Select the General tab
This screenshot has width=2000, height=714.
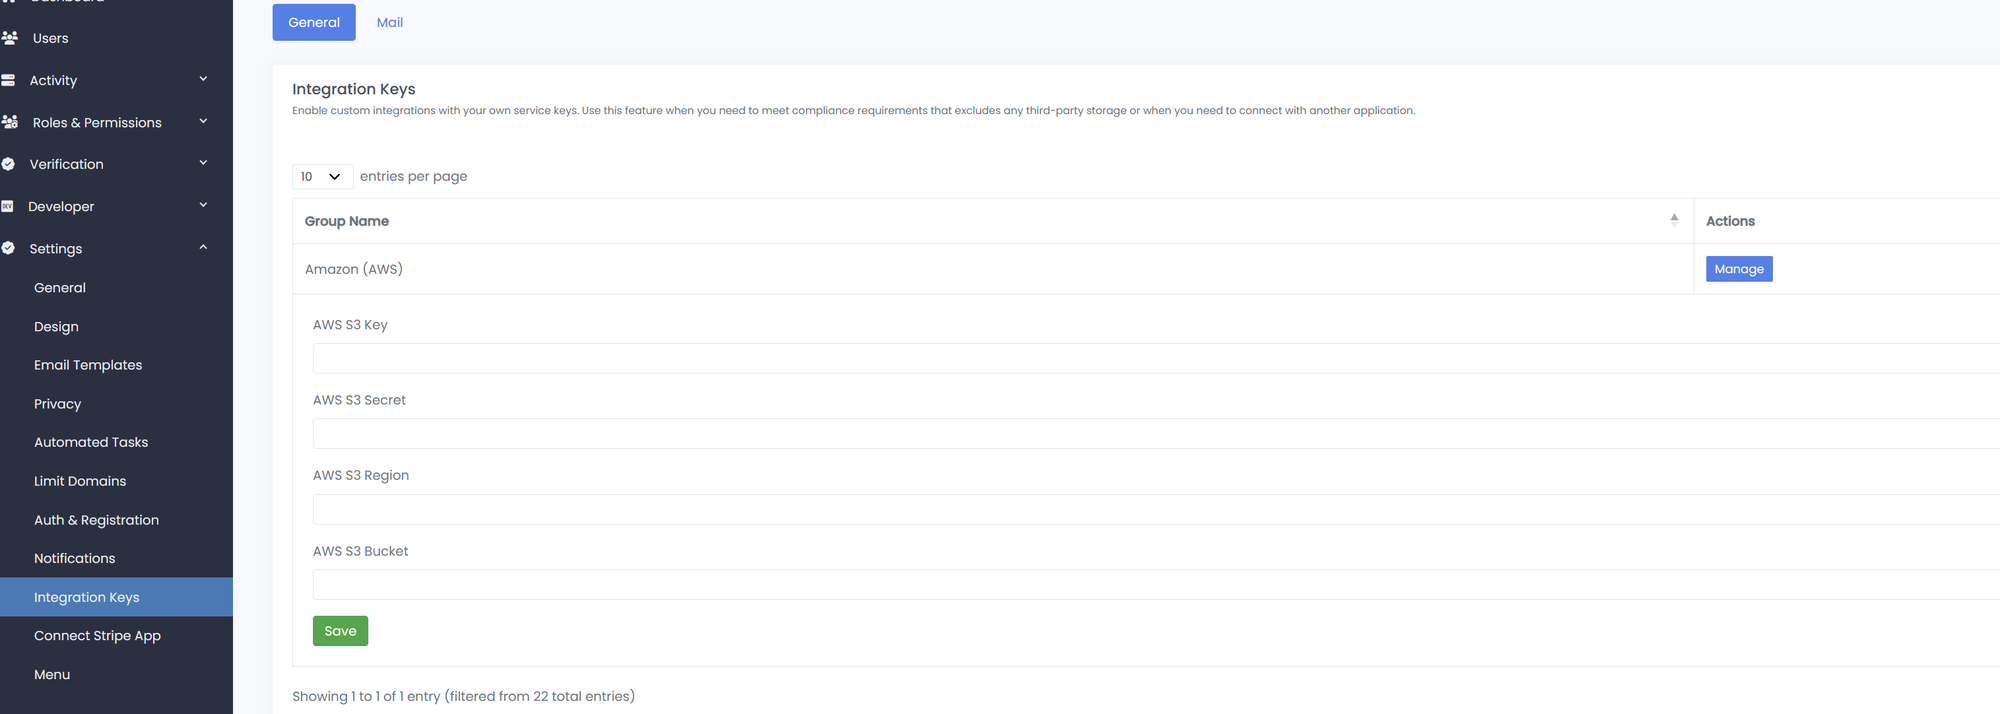(x=314, y=22)
